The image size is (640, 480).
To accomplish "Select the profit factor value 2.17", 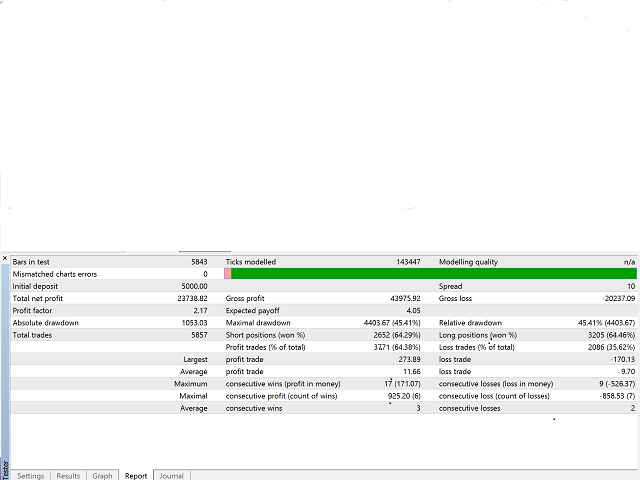I will click(200, 311).
